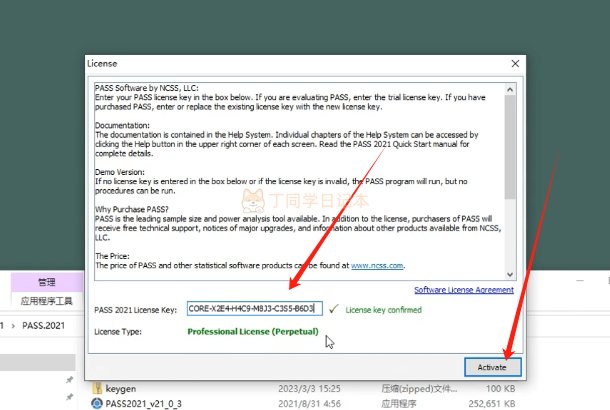The image size is (610, 410).
Task: Click the 2021/8/31 4:56 date cell
Action: (309, 404)
